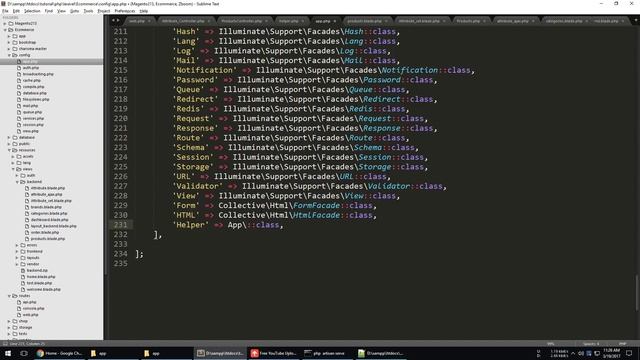640x360 pixels.
Task: Open auth.php file icon in config folder
Action: point(19,68)
